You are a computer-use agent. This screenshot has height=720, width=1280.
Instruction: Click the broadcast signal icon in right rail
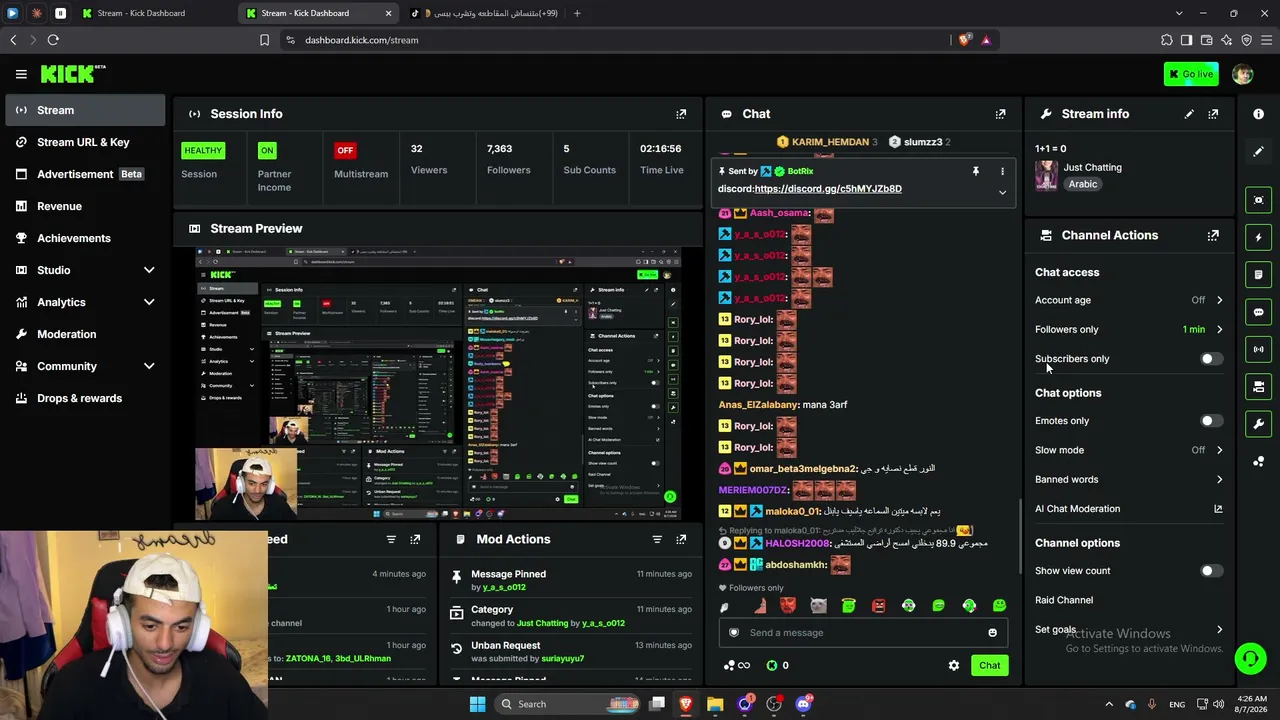1259,349
